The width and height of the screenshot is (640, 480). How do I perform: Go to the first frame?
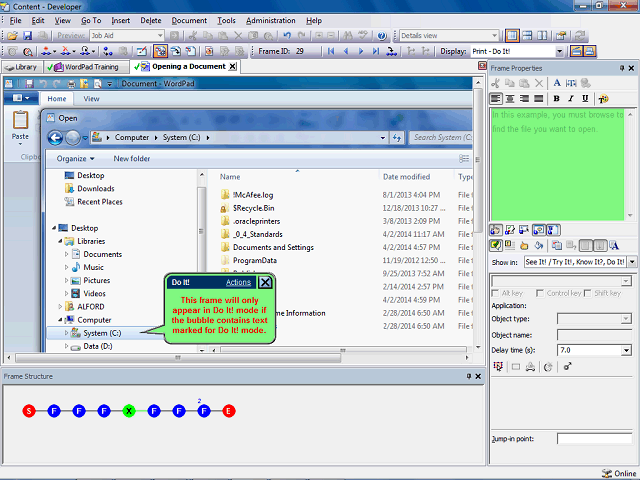[x=331, y=51]
